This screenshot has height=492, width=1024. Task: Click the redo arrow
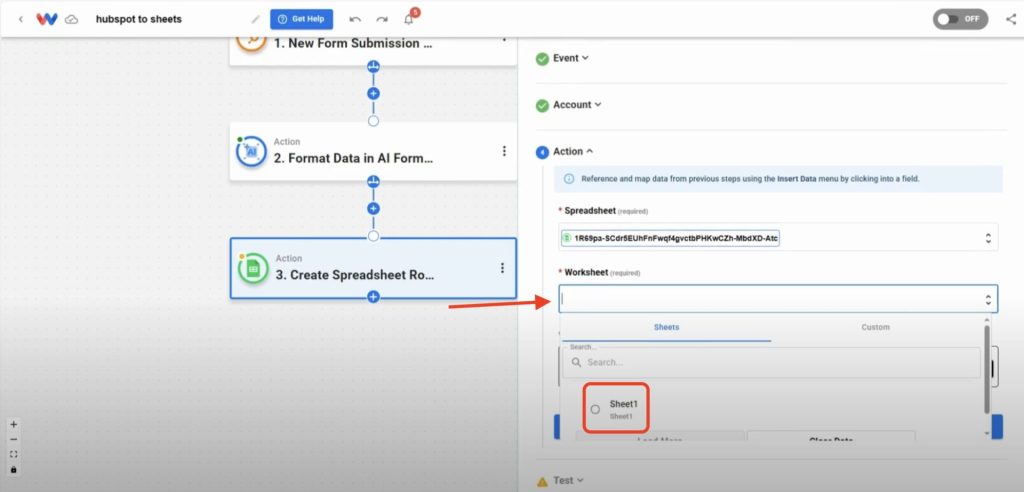(x=382, y=19)
